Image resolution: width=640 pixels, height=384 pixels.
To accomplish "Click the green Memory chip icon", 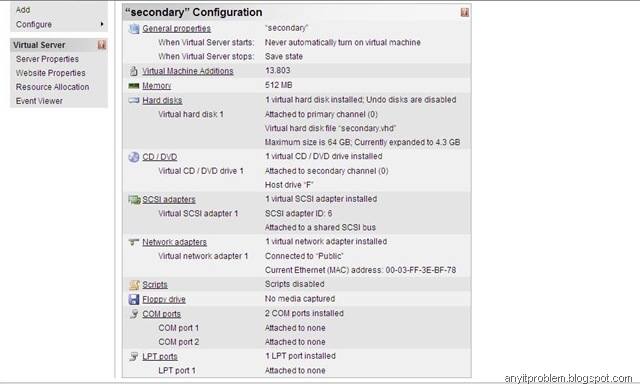I will coord(134,86).
